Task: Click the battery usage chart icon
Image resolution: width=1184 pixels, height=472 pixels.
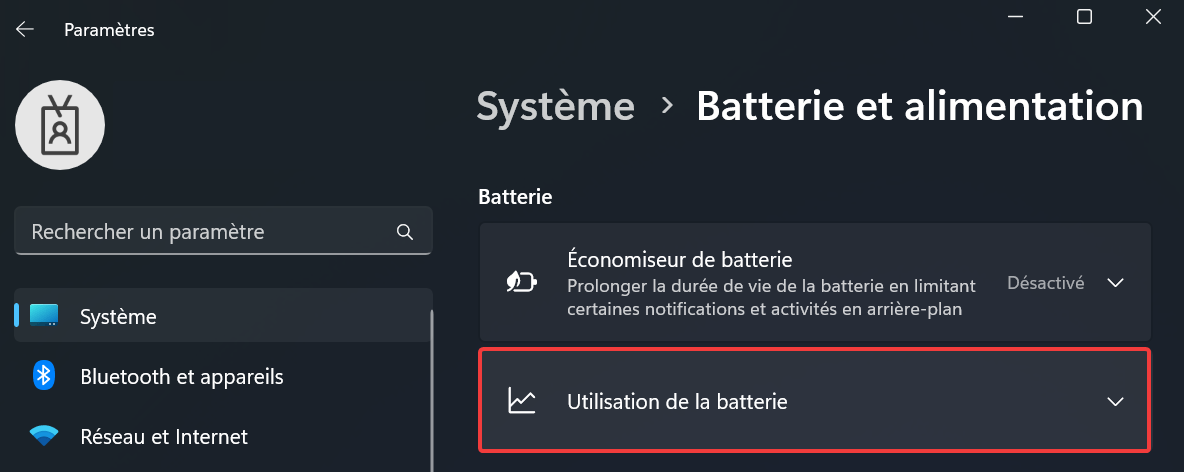Action: (x=522, y=400)
